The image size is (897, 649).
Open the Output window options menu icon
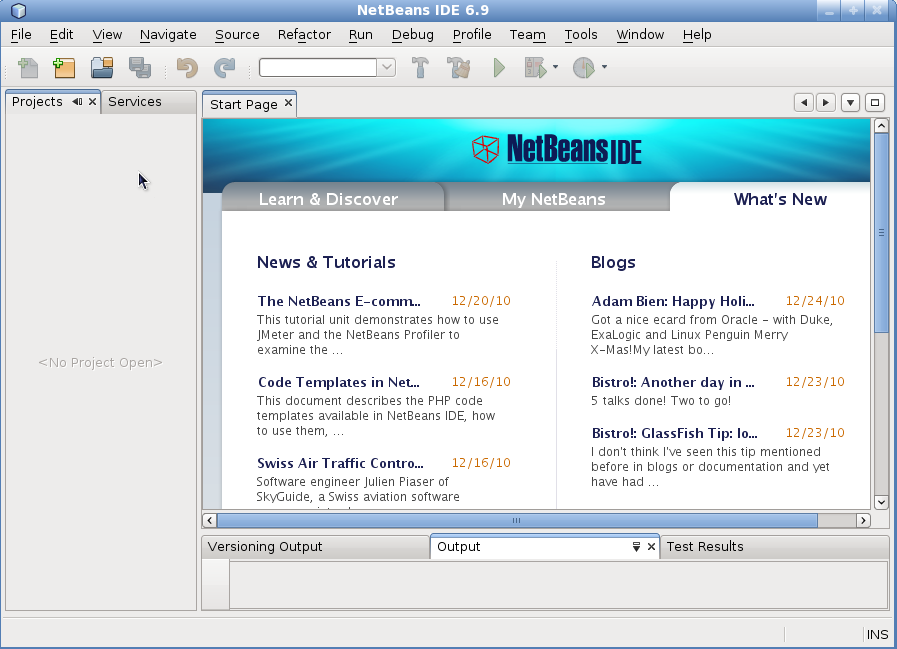pyautogui.click(x=636, y=547)
